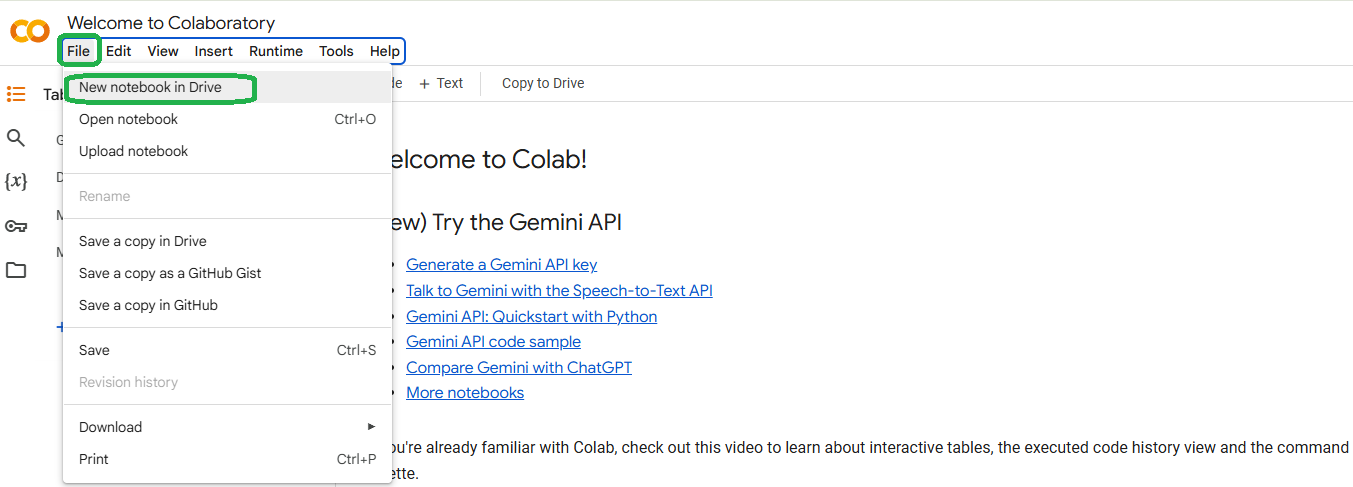Open the Secrets key icon
This screenshot has width=1353, height=487.
[16, 226]
